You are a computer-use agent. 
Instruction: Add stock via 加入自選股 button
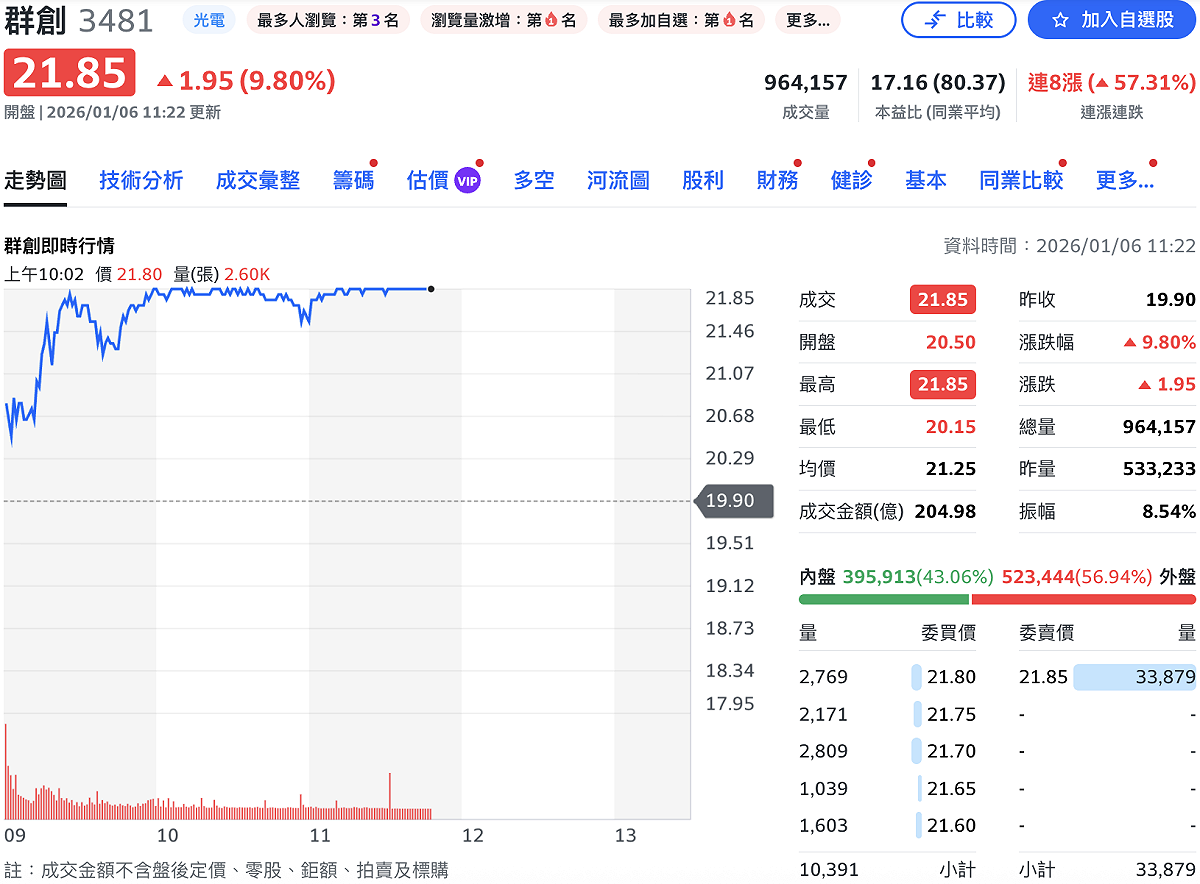pyautogui.click(x=1112, y=20)
